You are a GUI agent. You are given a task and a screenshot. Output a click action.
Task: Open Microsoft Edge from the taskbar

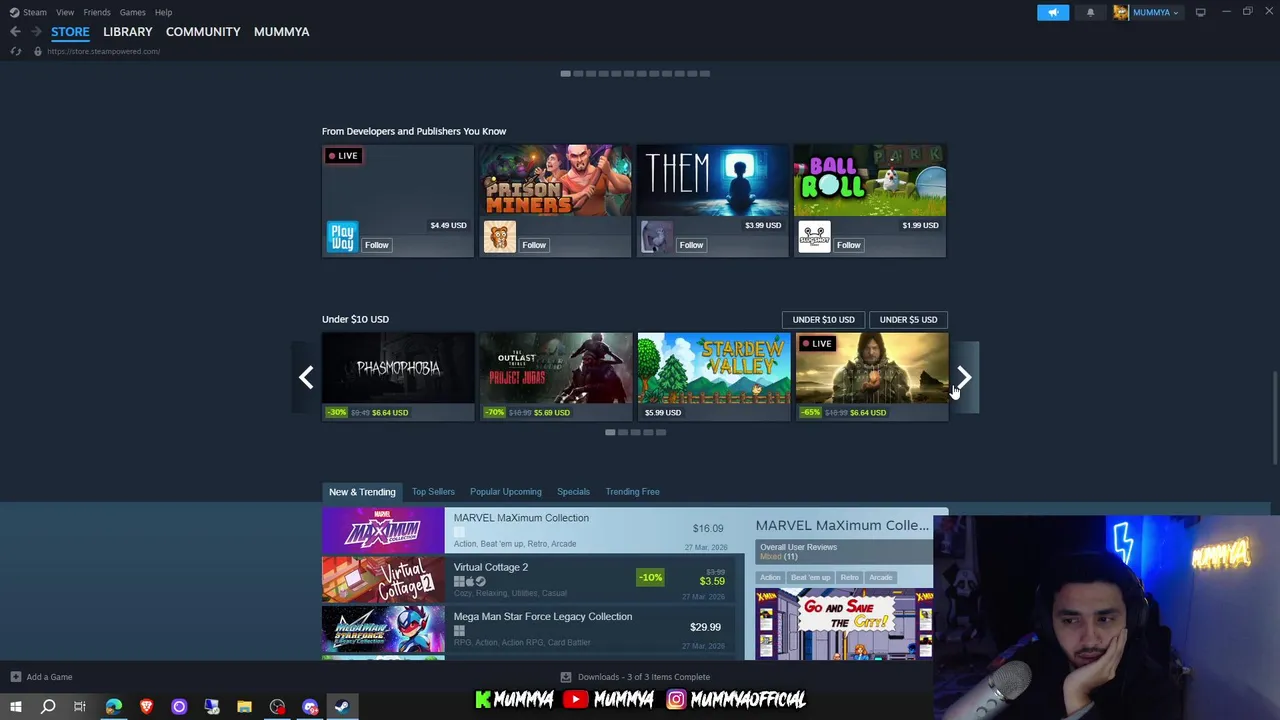[114, 707]
